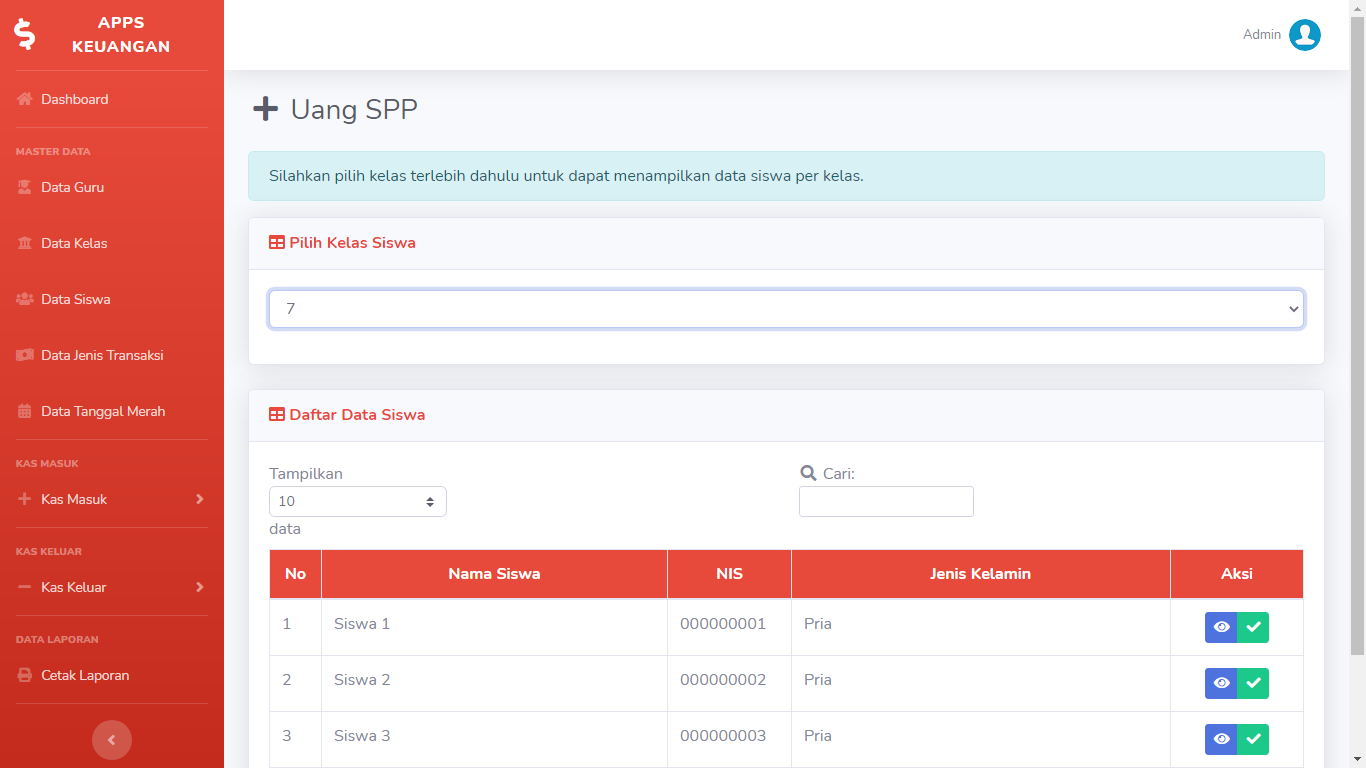Click NIS value 000000003

pos(723,736)
